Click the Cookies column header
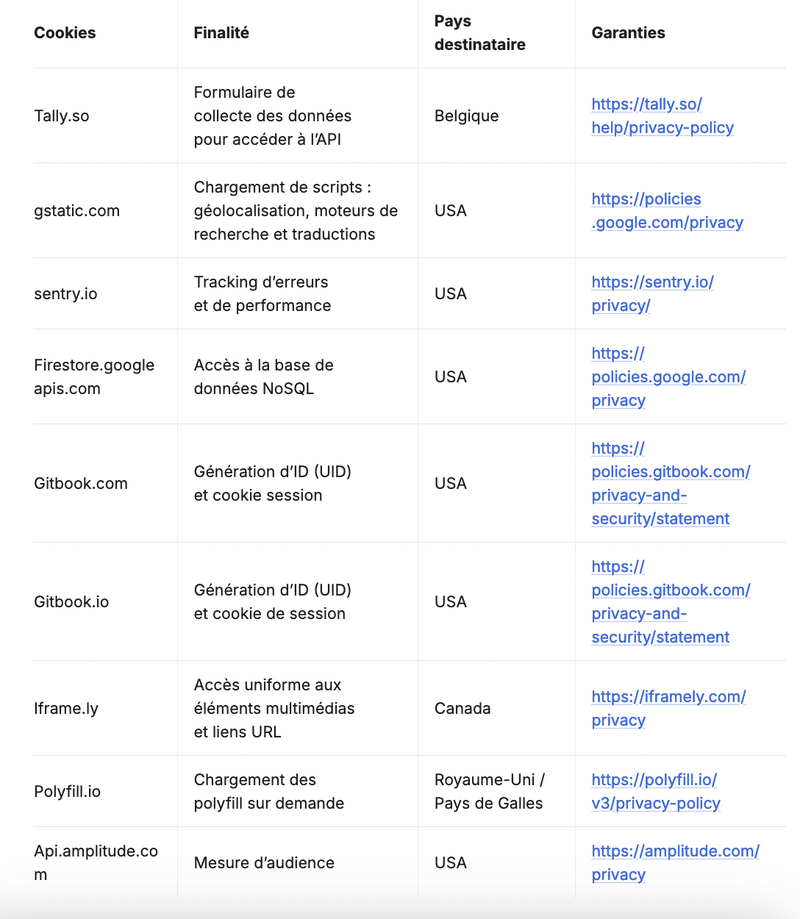 tap(65, 33)
